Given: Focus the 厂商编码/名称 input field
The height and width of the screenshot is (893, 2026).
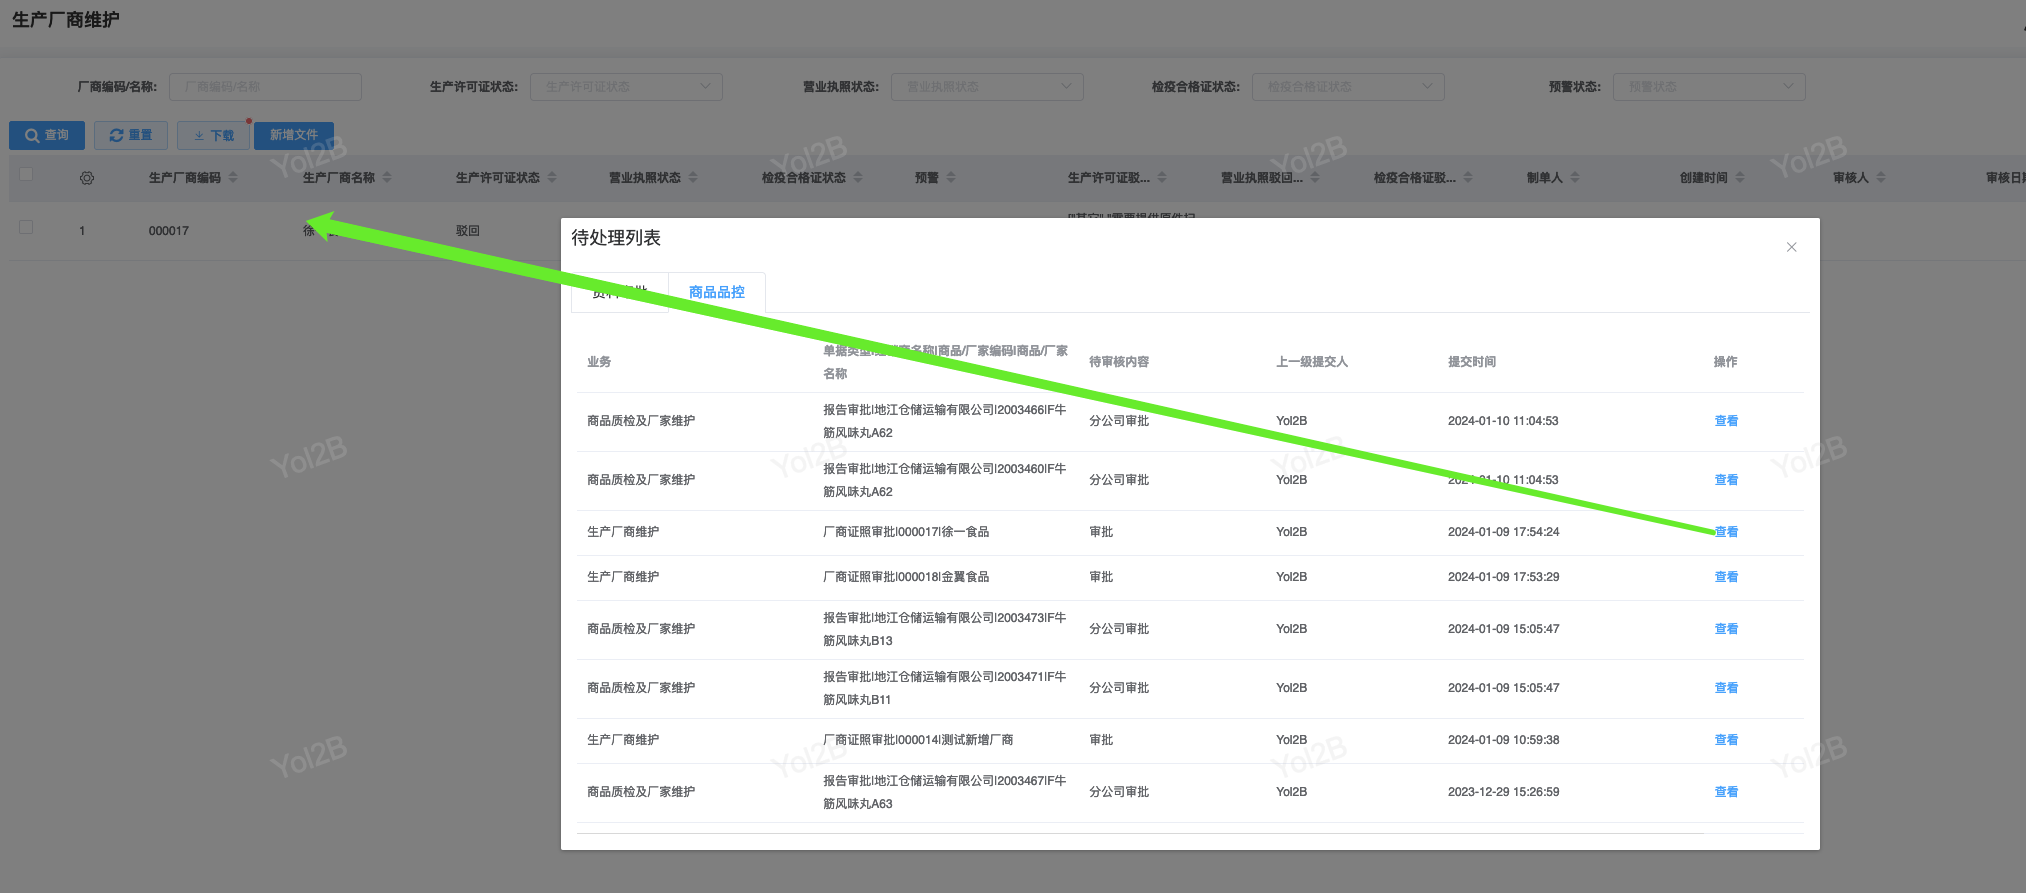Looking at the screenshot, I should pyautogui.click(x=265, y=87).
